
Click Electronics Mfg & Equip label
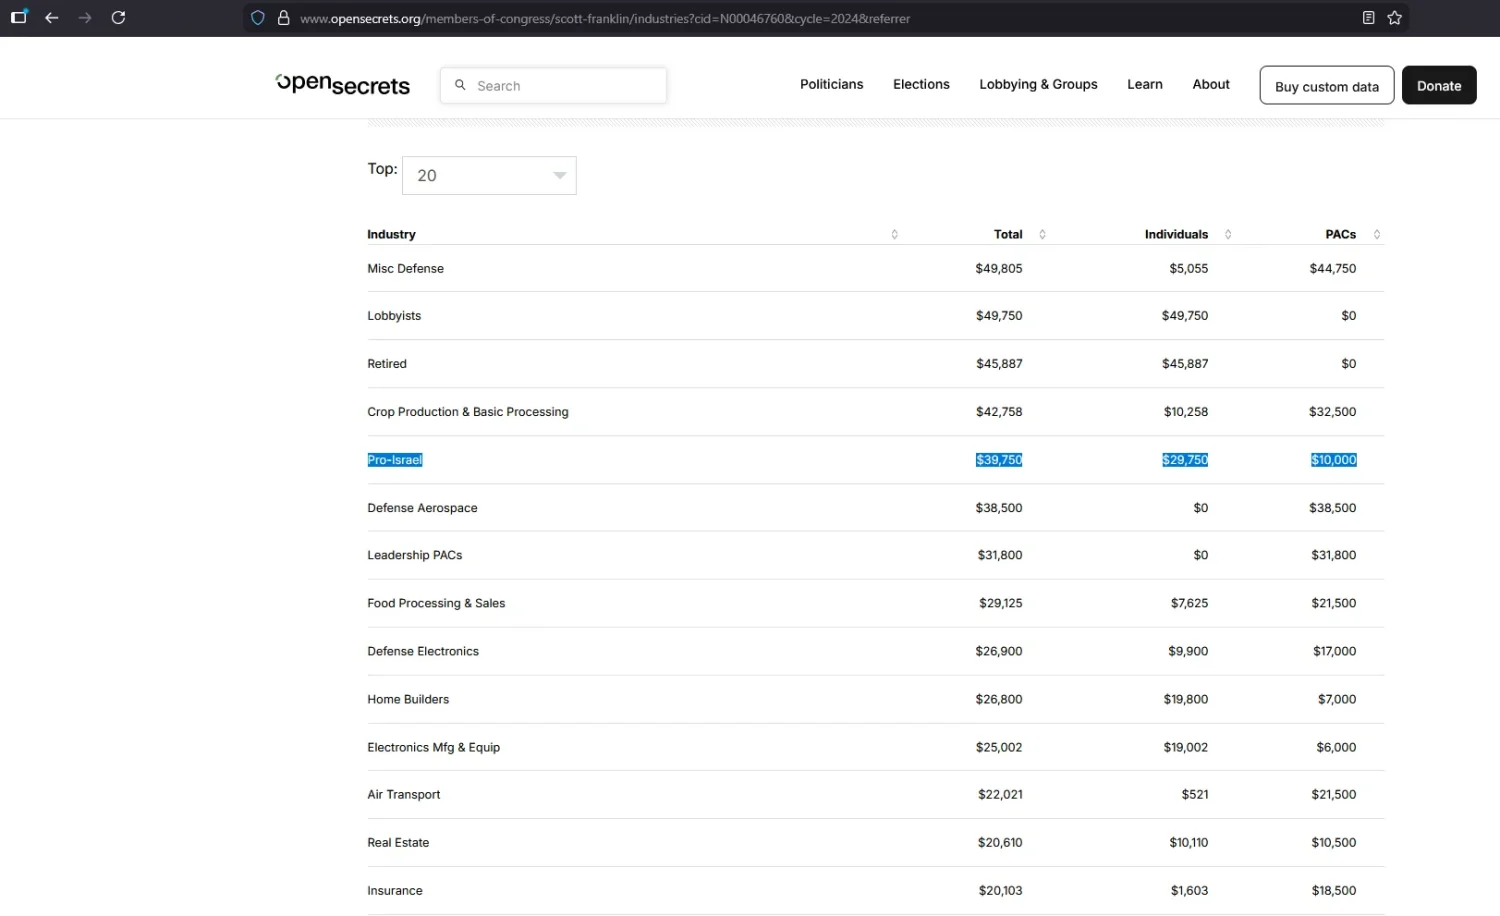click(434, 747)
